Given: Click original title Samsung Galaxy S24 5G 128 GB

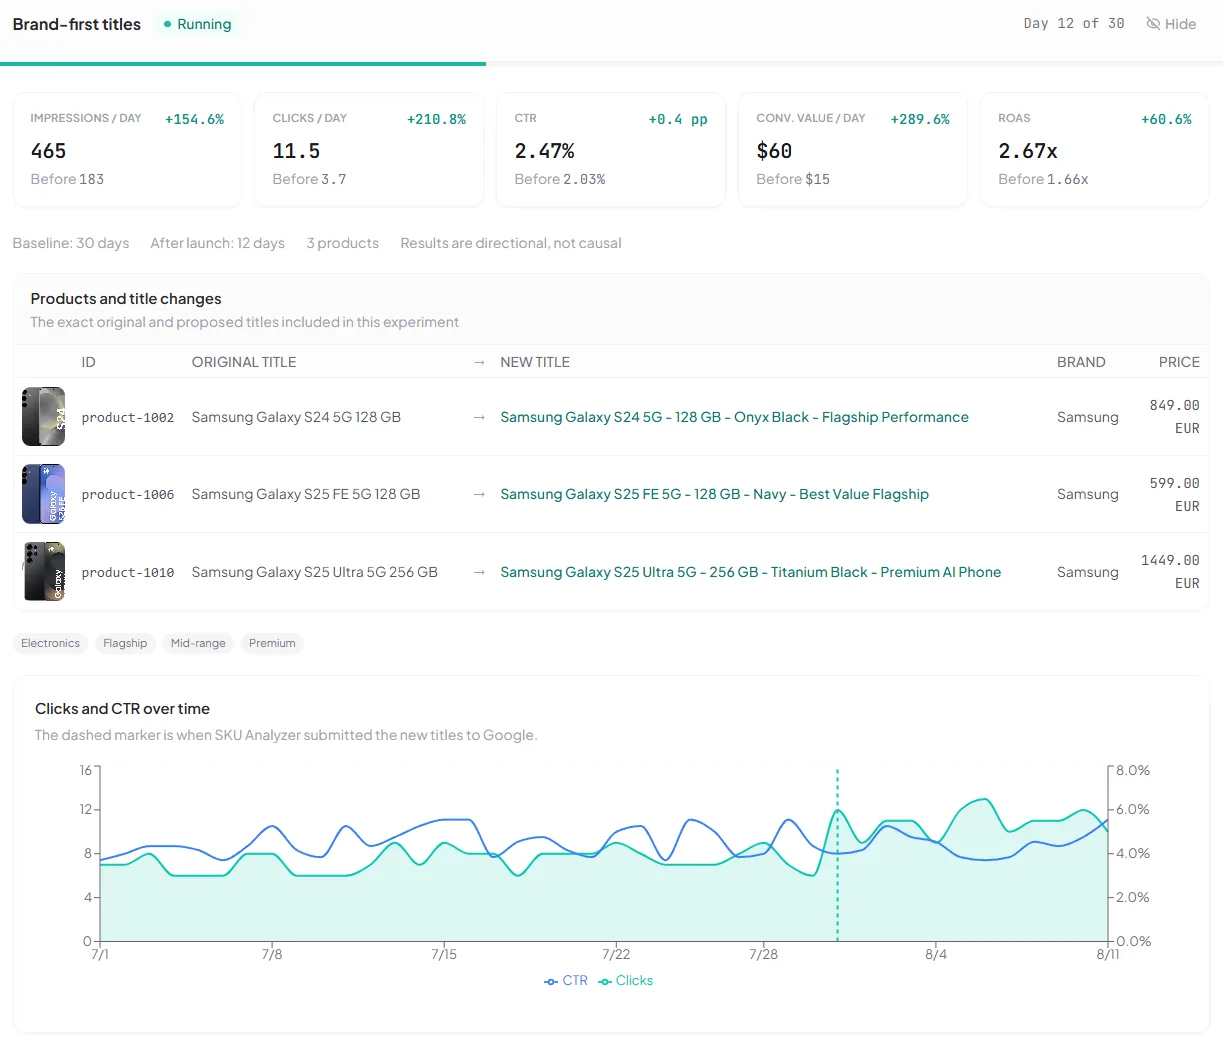Looking at the screenshot, I should point(296,417).
